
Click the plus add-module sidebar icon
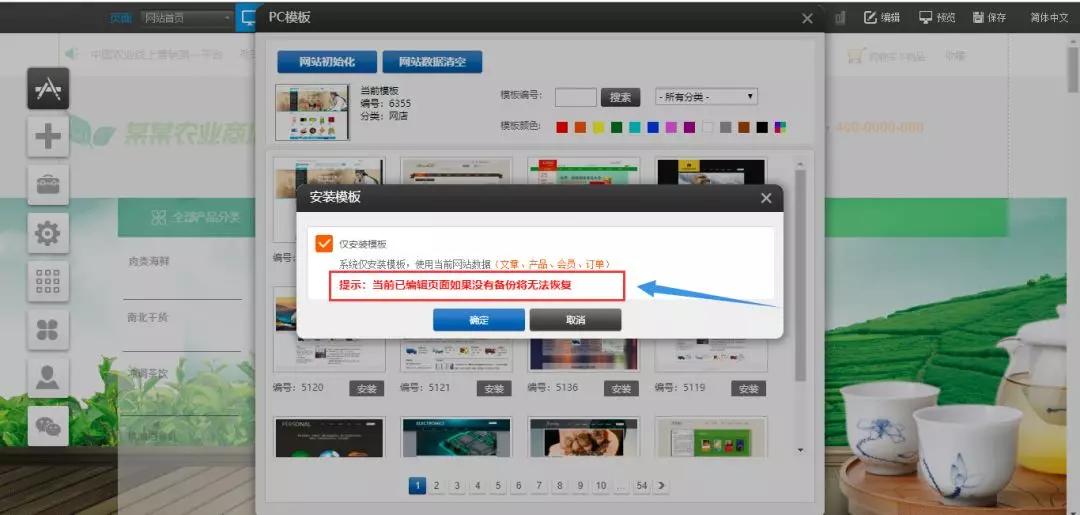[48, 137]
